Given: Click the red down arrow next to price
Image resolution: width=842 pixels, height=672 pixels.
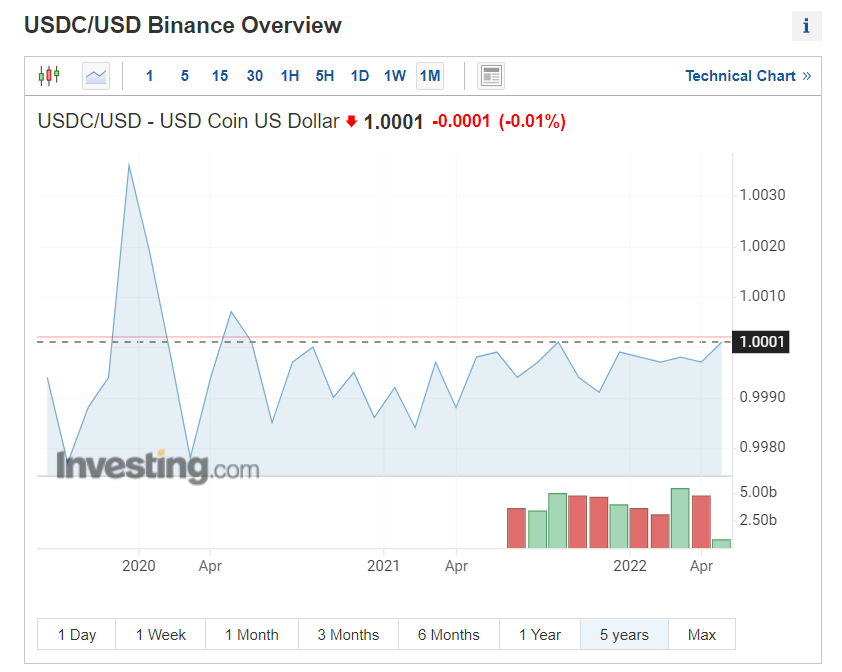Looking at the screenshot, I should click(x=352, y=121).
